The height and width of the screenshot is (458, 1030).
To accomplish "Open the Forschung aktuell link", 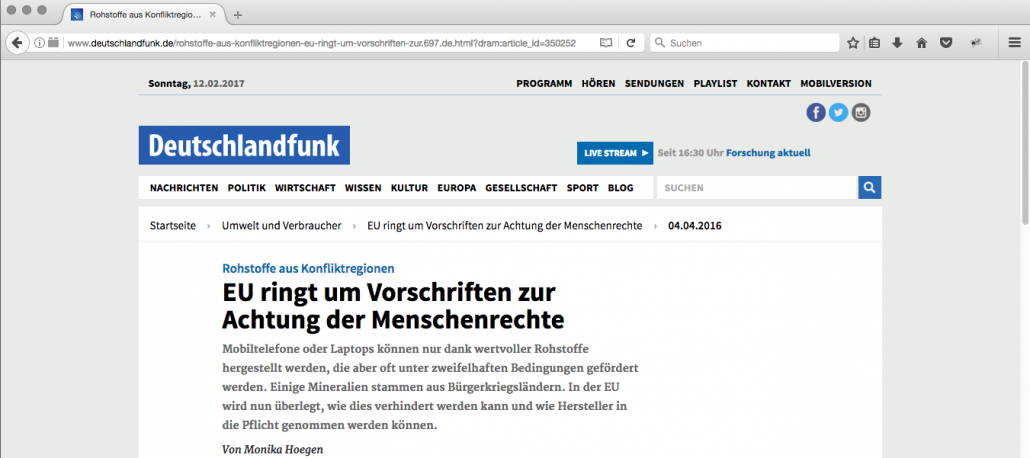I will [x=768, y=152].
